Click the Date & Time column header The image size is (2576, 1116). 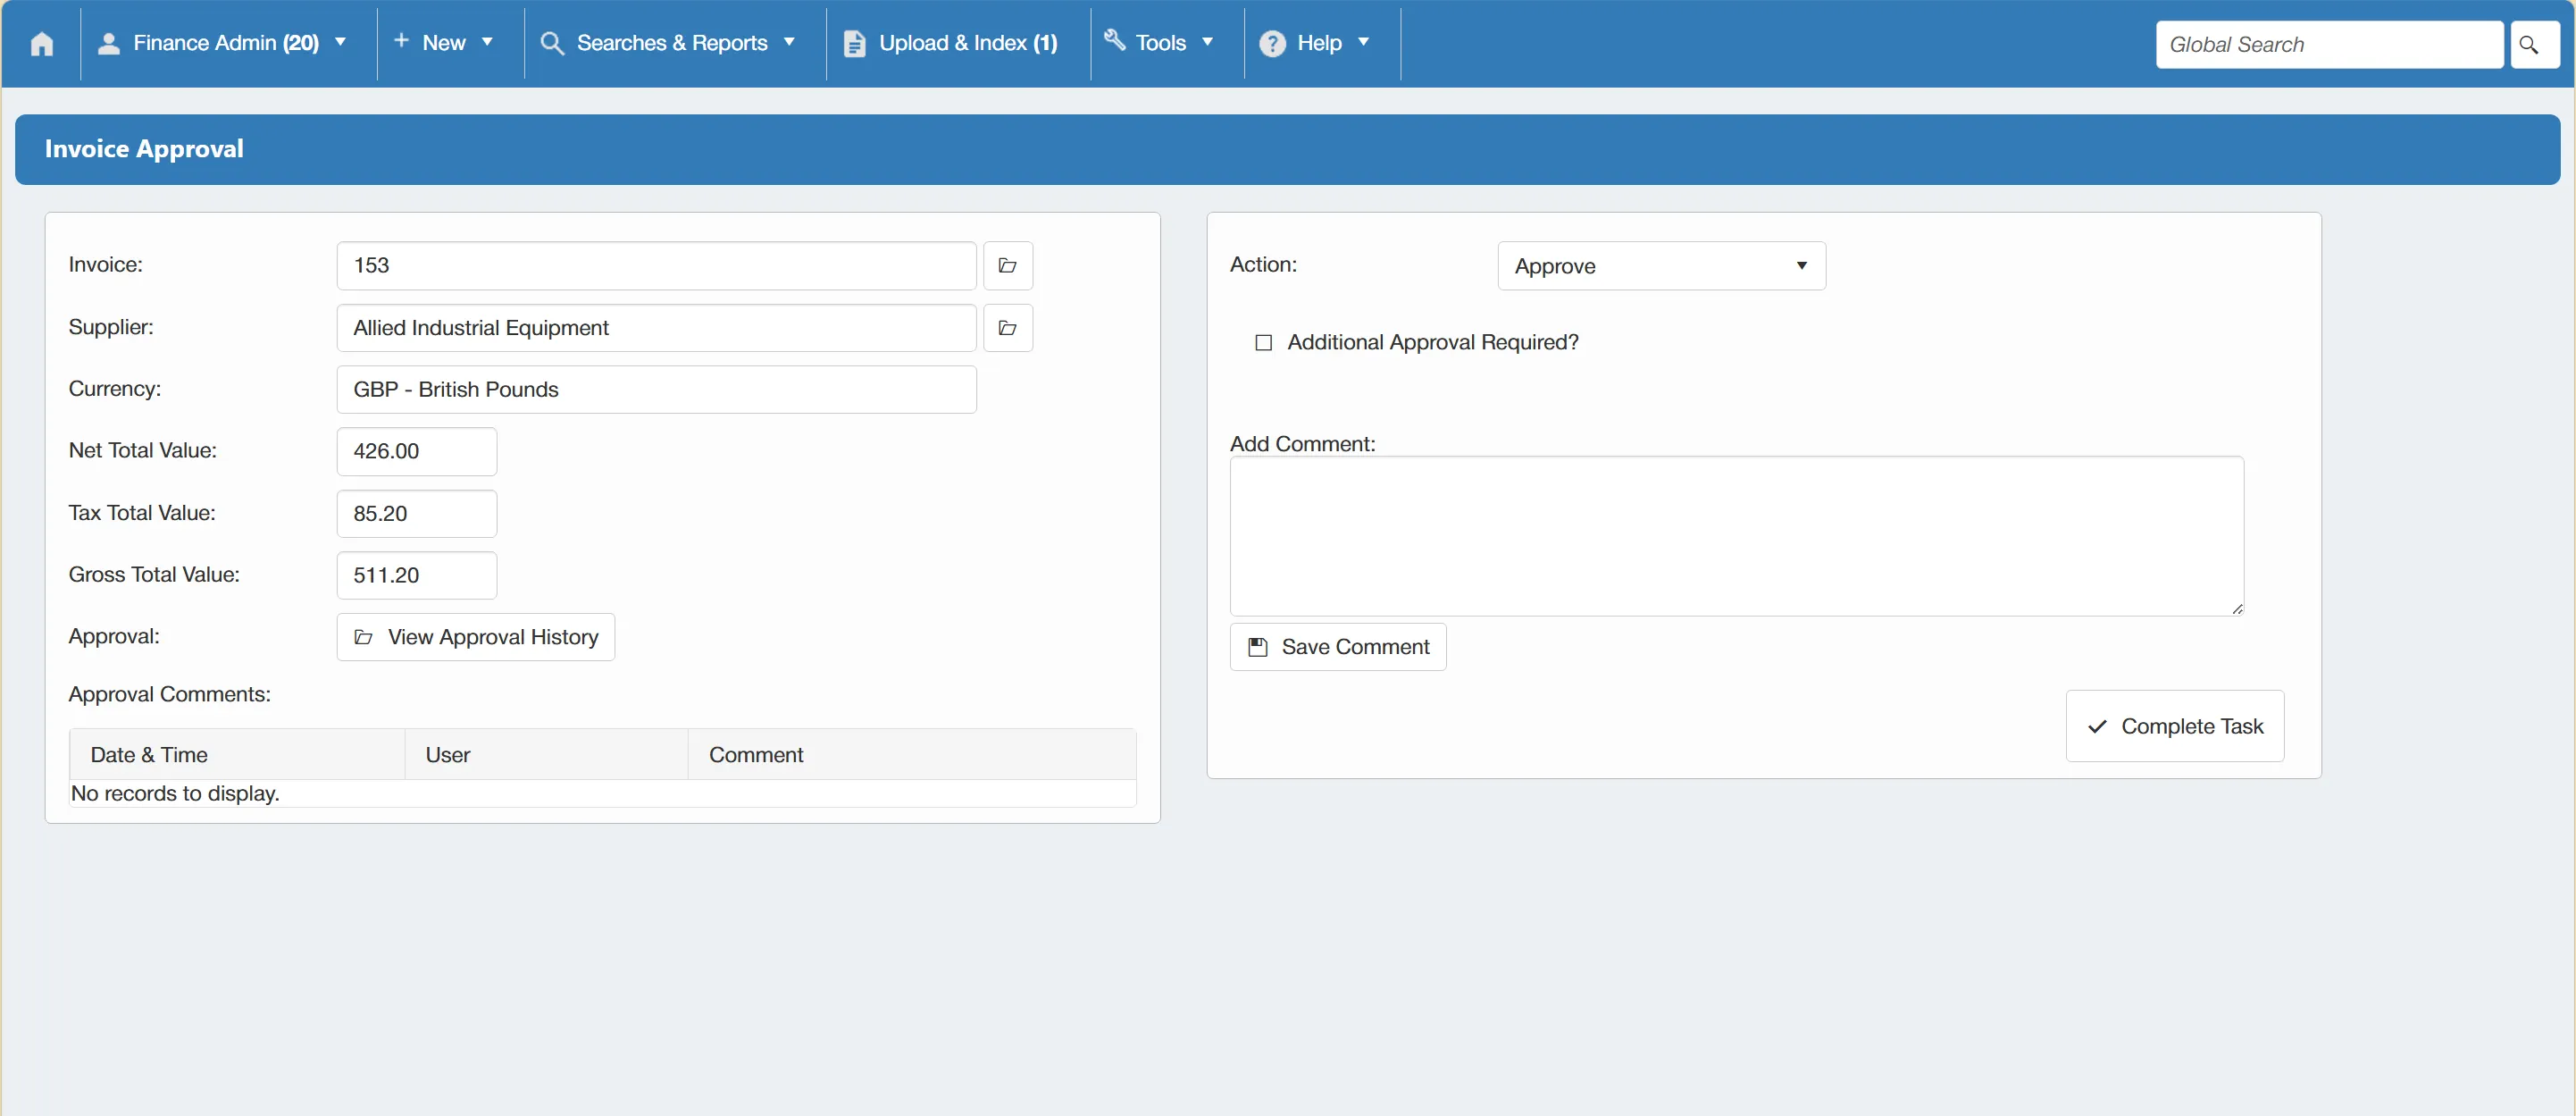click(237, 755)
